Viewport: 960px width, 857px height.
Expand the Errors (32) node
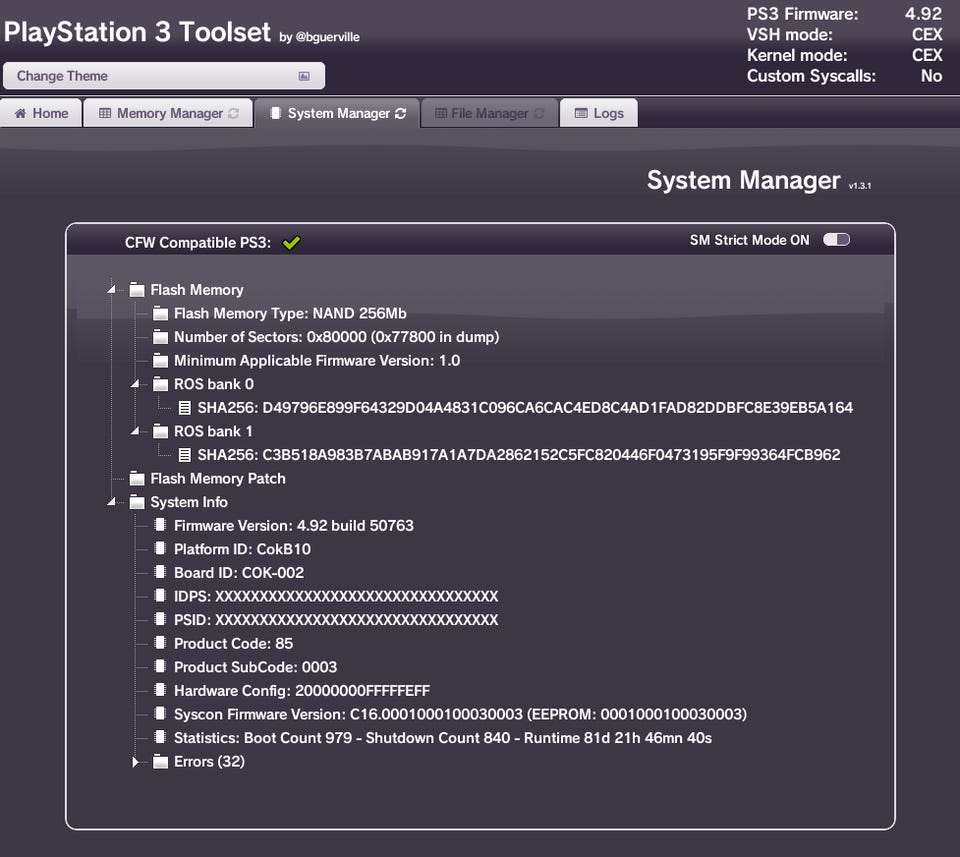tap(136, 762)
